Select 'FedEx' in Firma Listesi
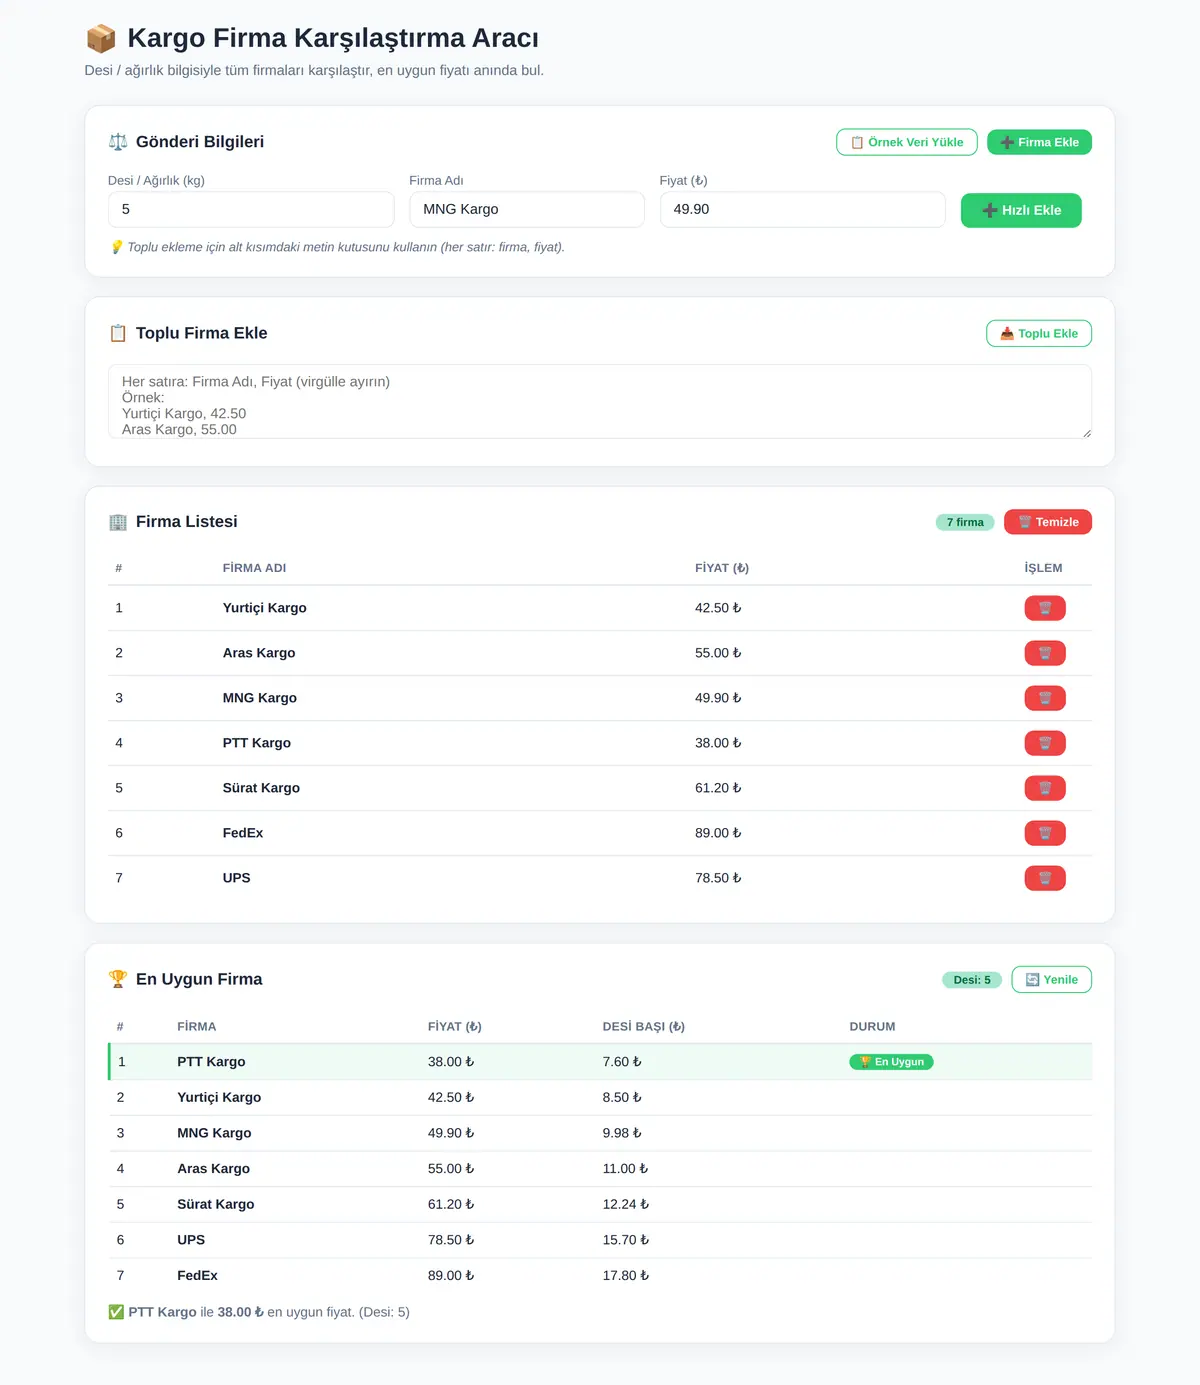Viewport: 1200px width, 1385px height. [x=243, y=833]
